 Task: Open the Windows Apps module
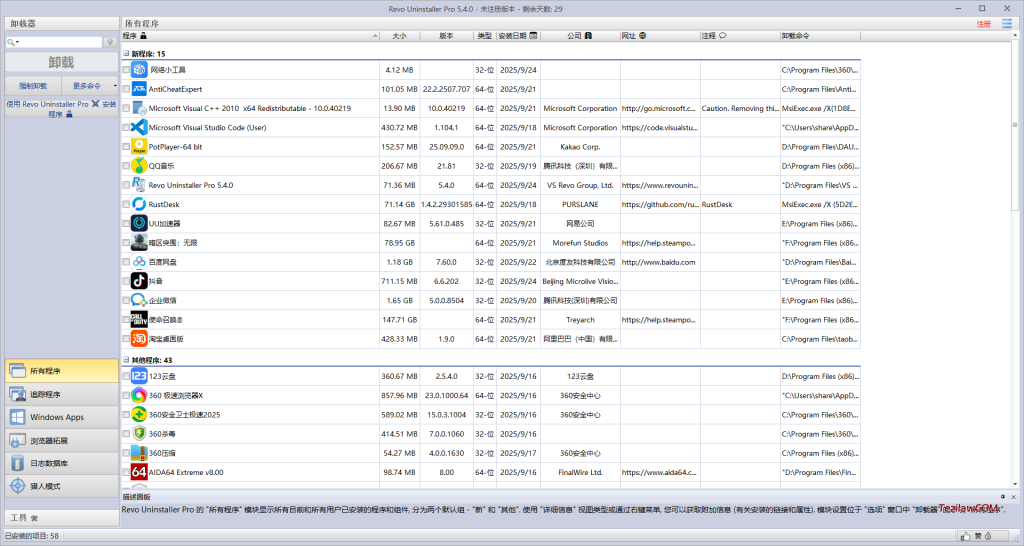pos(61,417)
